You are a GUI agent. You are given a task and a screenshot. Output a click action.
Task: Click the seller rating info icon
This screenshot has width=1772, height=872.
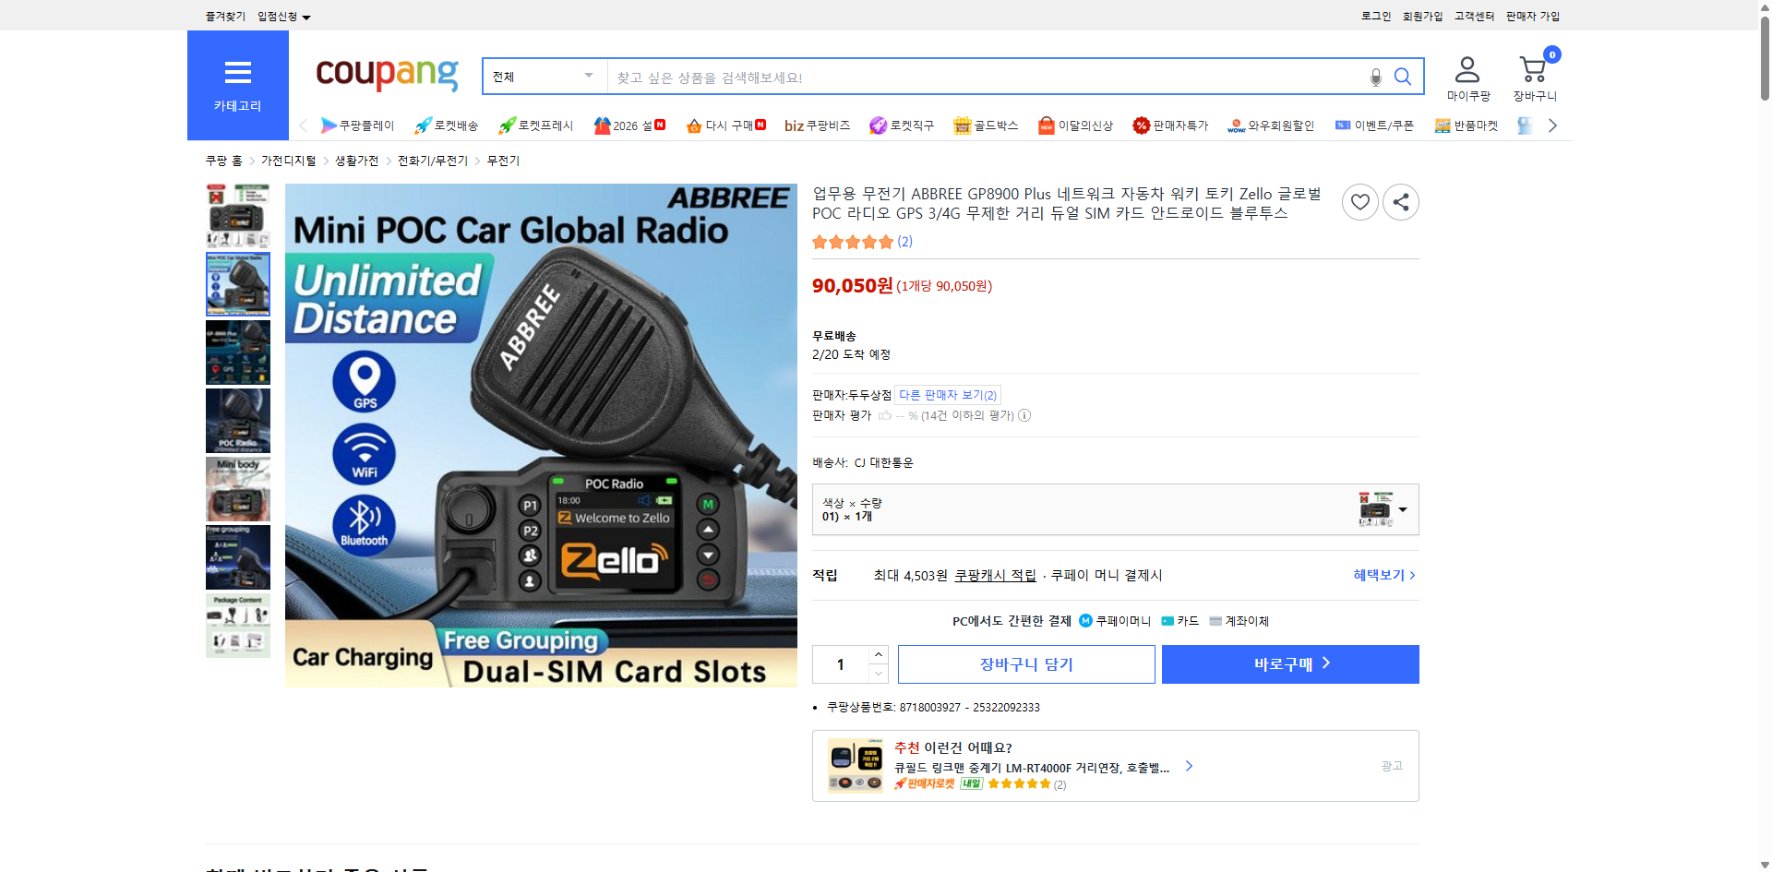coord(1024,415)
